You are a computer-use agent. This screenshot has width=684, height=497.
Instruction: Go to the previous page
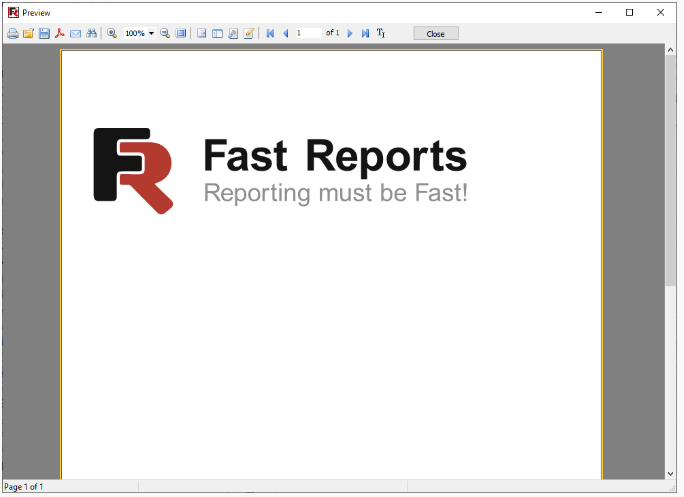pyautogui.click(x=286, y=33)
